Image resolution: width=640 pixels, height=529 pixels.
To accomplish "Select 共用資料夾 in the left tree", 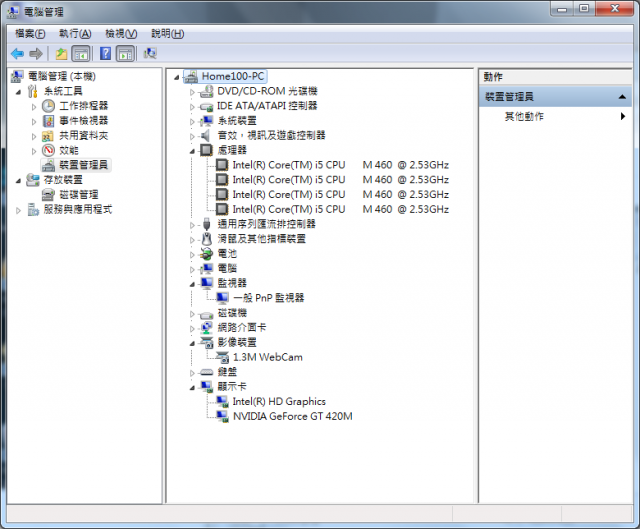I will (83, 136).
